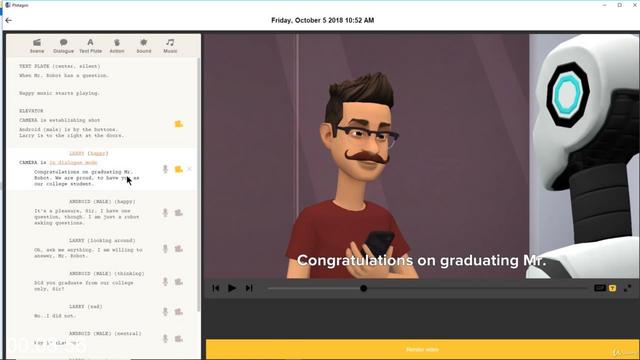Click microphone icon of Congratulations dialogue
This screenshot has height=360, width=640.
point(165,169)
